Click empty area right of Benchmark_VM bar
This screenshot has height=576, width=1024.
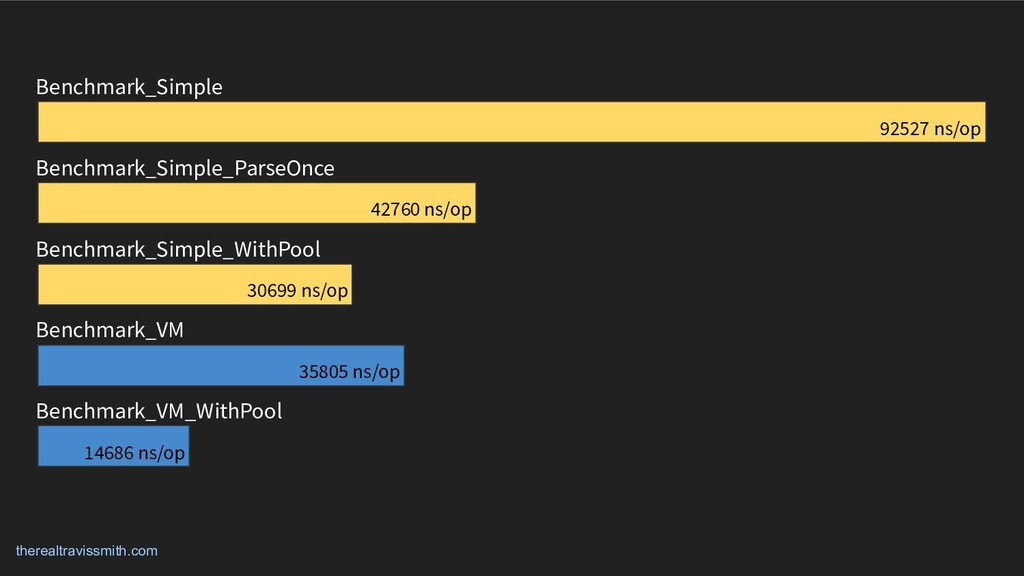click(x=700, y=366)
